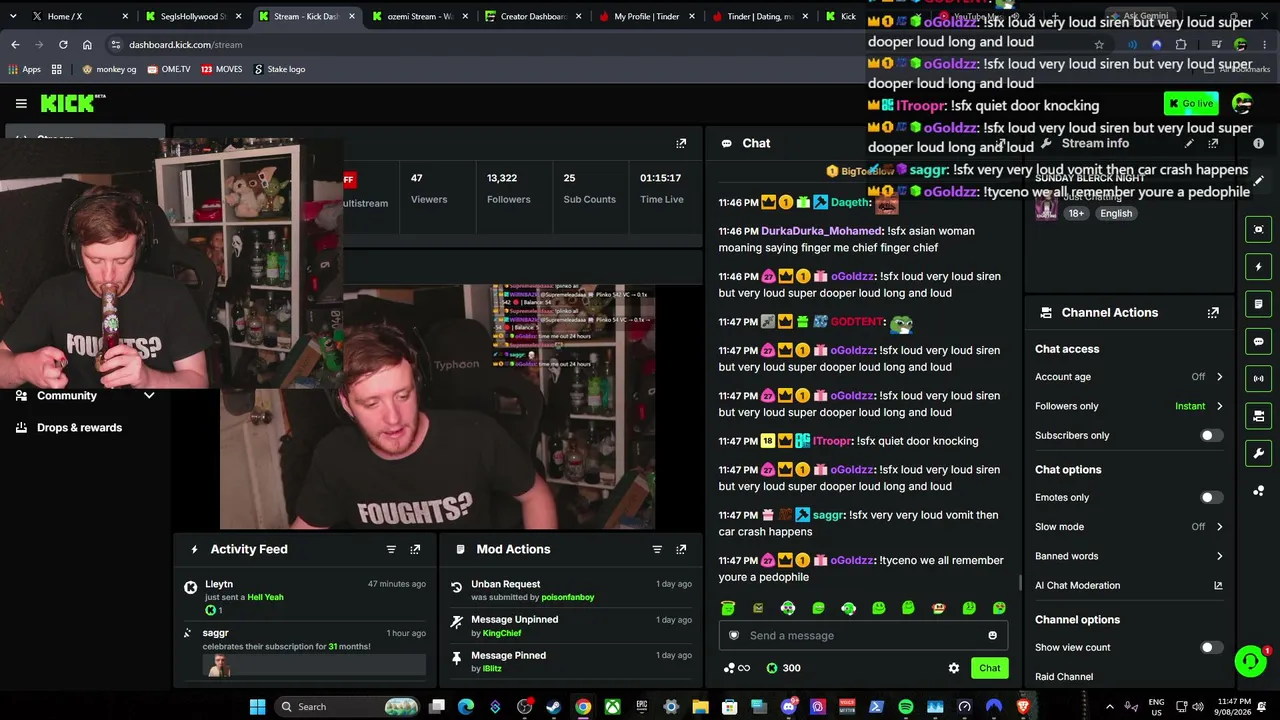Open the chat bubble sidebar shortcut
This screenshot has height=720, width=1280.
1258,341
